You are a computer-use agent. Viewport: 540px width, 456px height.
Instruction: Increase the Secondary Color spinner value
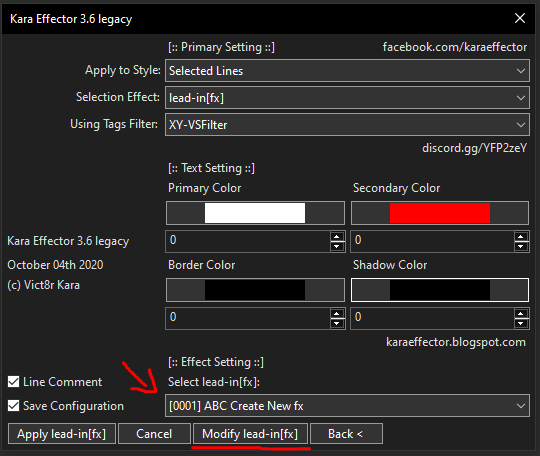tap(521, 237)
